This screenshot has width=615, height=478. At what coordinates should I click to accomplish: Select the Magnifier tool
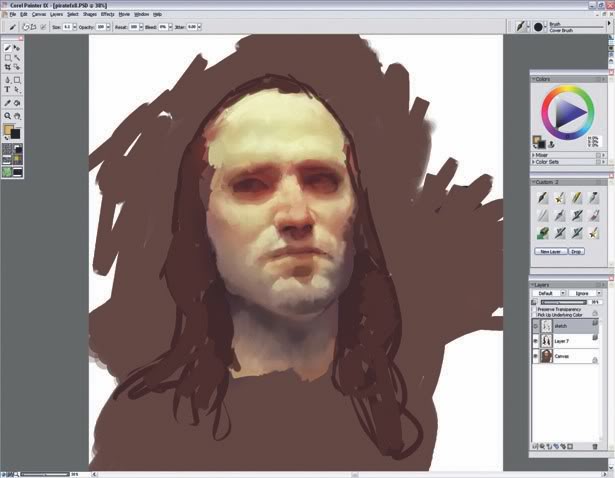click(7, 116)
